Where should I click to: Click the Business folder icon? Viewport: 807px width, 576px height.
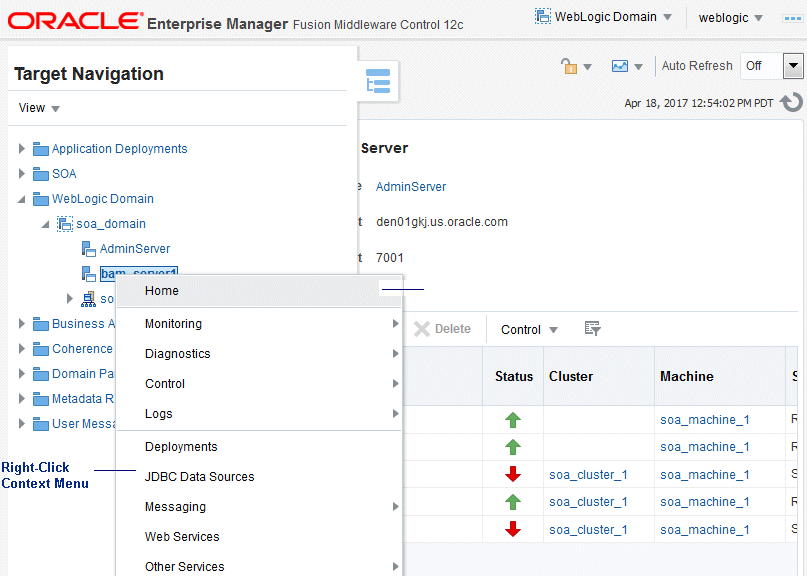(x=41, y=324)
